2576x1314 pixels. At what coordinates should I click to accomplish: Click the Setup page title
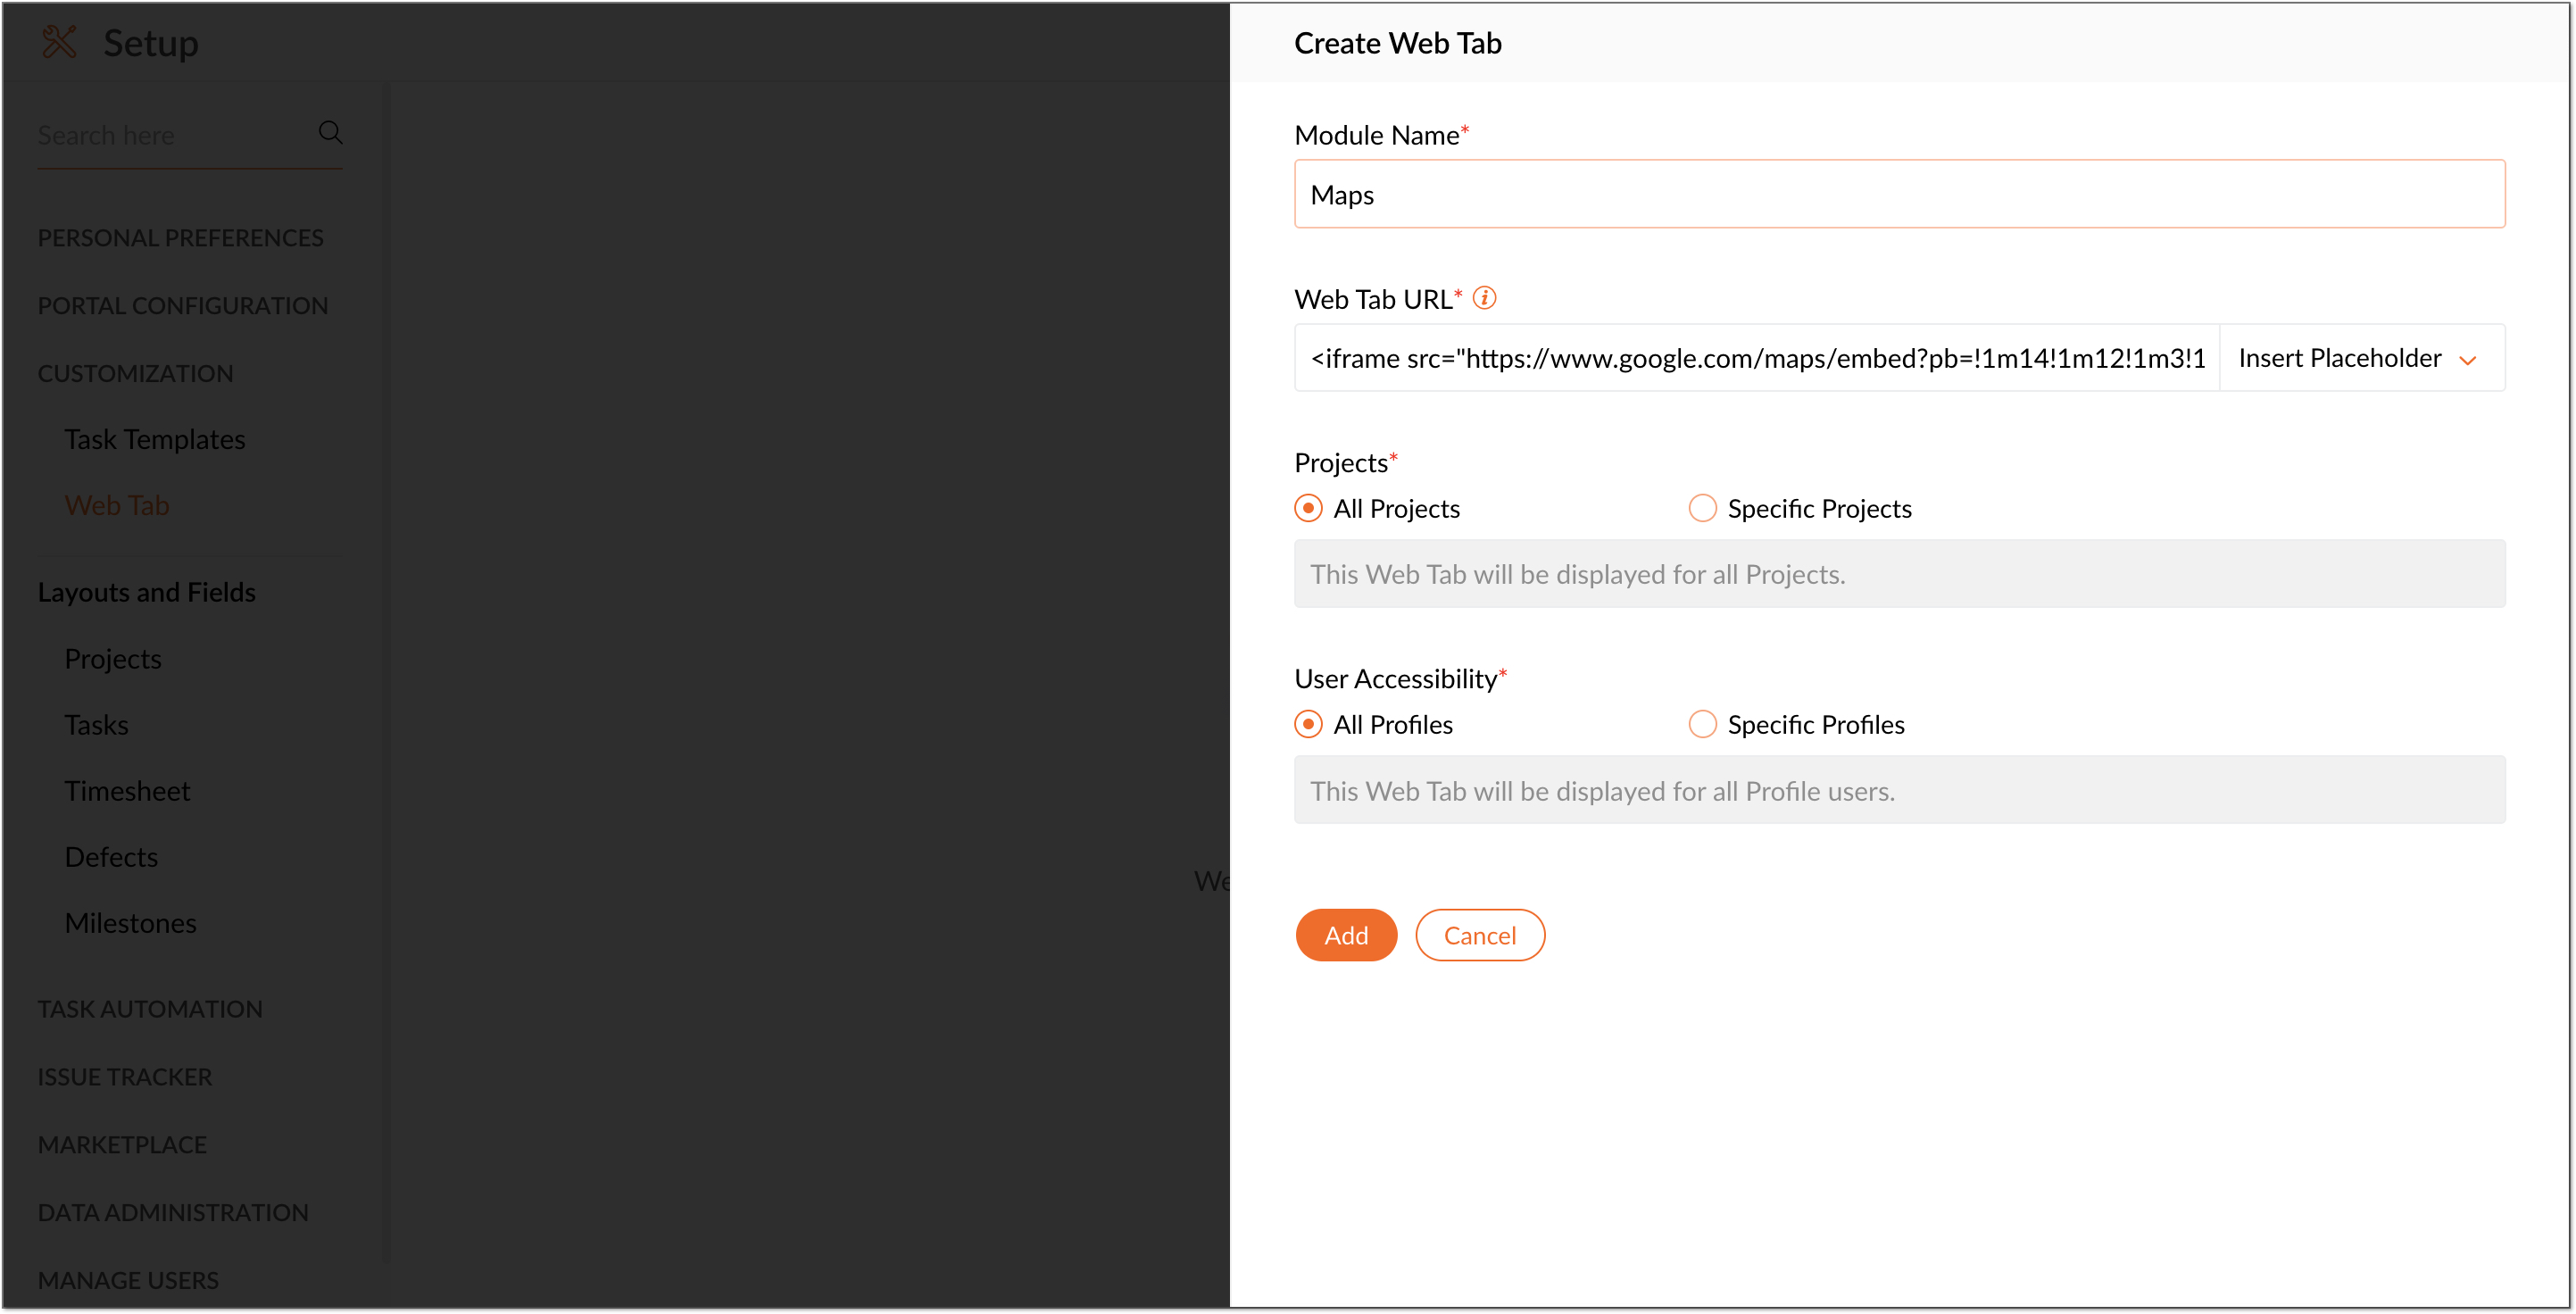(151, 43)
